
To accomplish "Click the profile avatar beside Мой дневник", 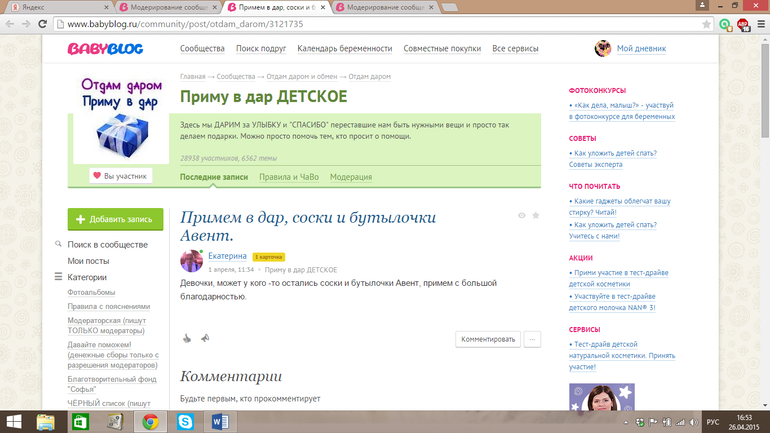I will click(603, 48).
